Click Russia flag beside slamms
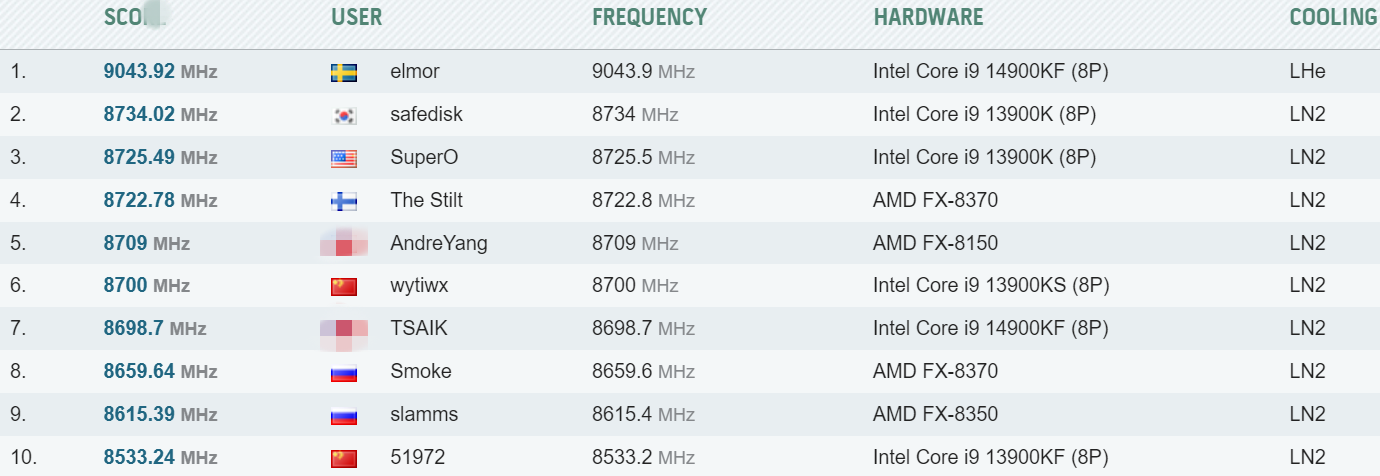 [x=344, y=416]
